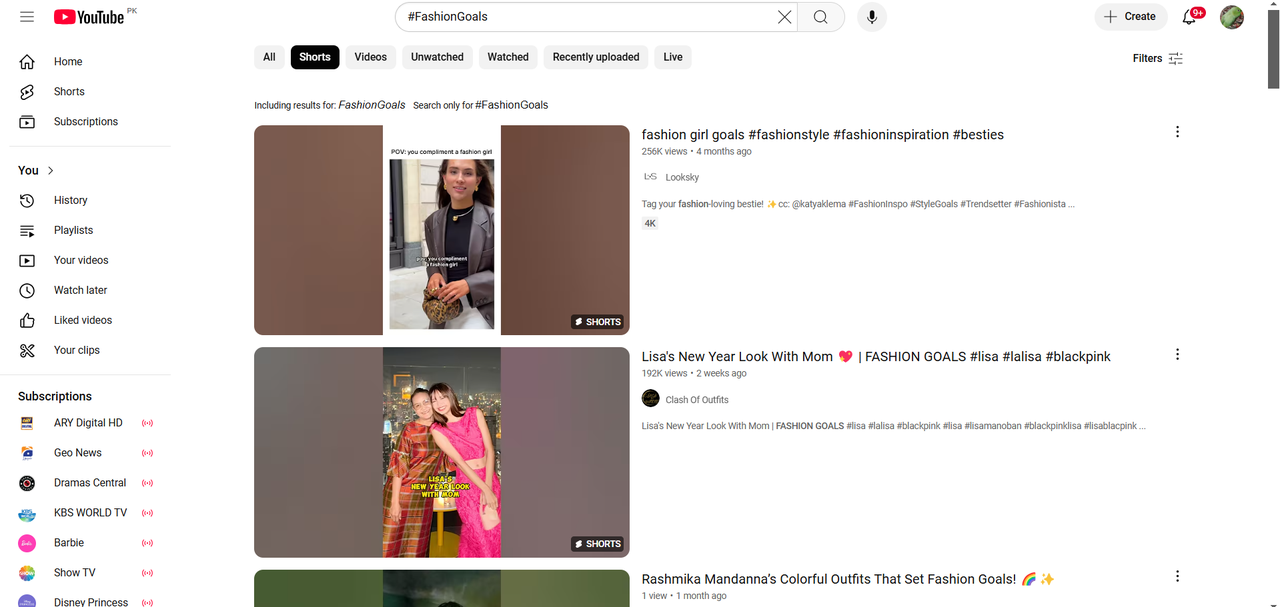Open more options for Rashmika Mandanna video
Viewport: 1280px width, 607px height.
(x=1177, y=576)
